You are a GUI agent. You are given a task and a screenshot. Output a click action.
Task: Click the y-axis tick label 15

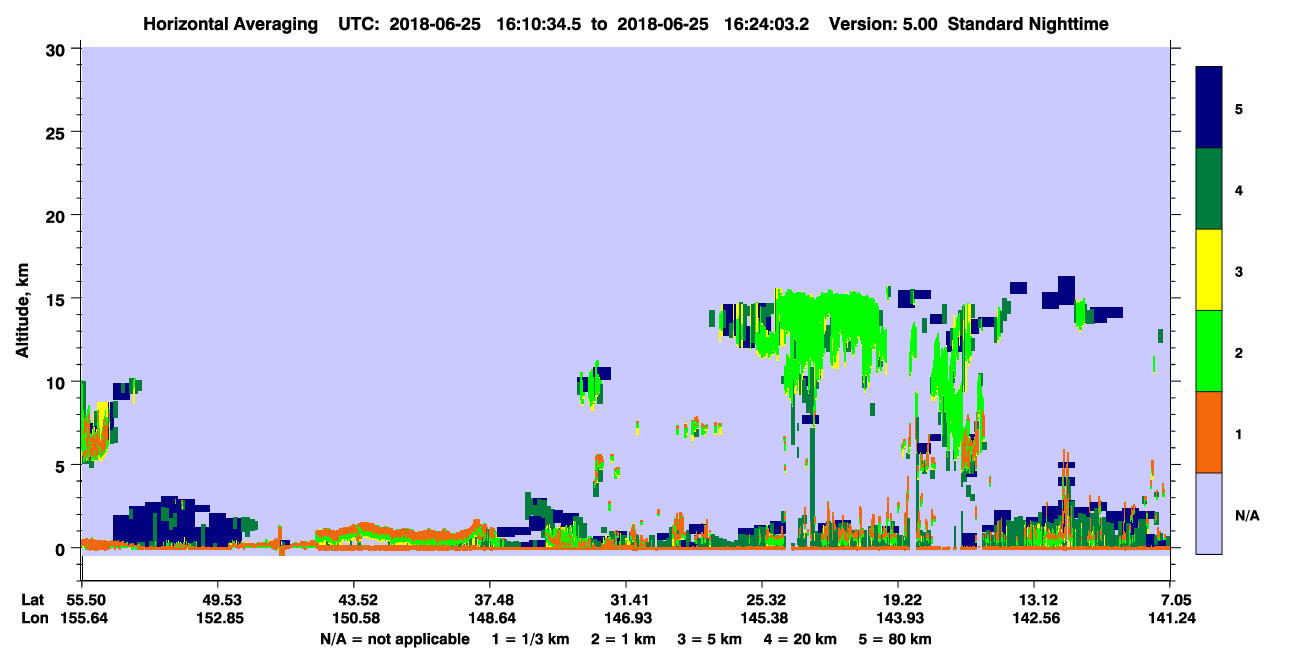click(x=58, y=299)
